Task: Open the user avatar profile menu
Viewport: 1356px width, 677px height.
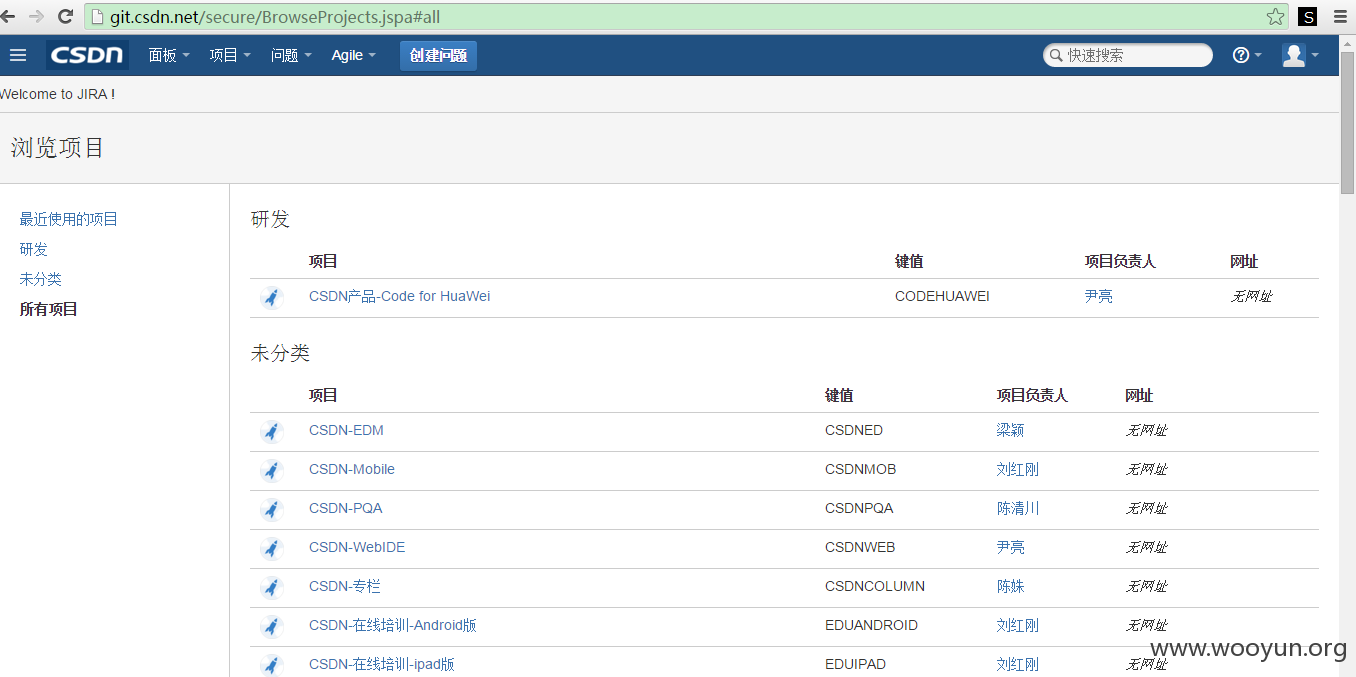Action: tap(1300, 55)
